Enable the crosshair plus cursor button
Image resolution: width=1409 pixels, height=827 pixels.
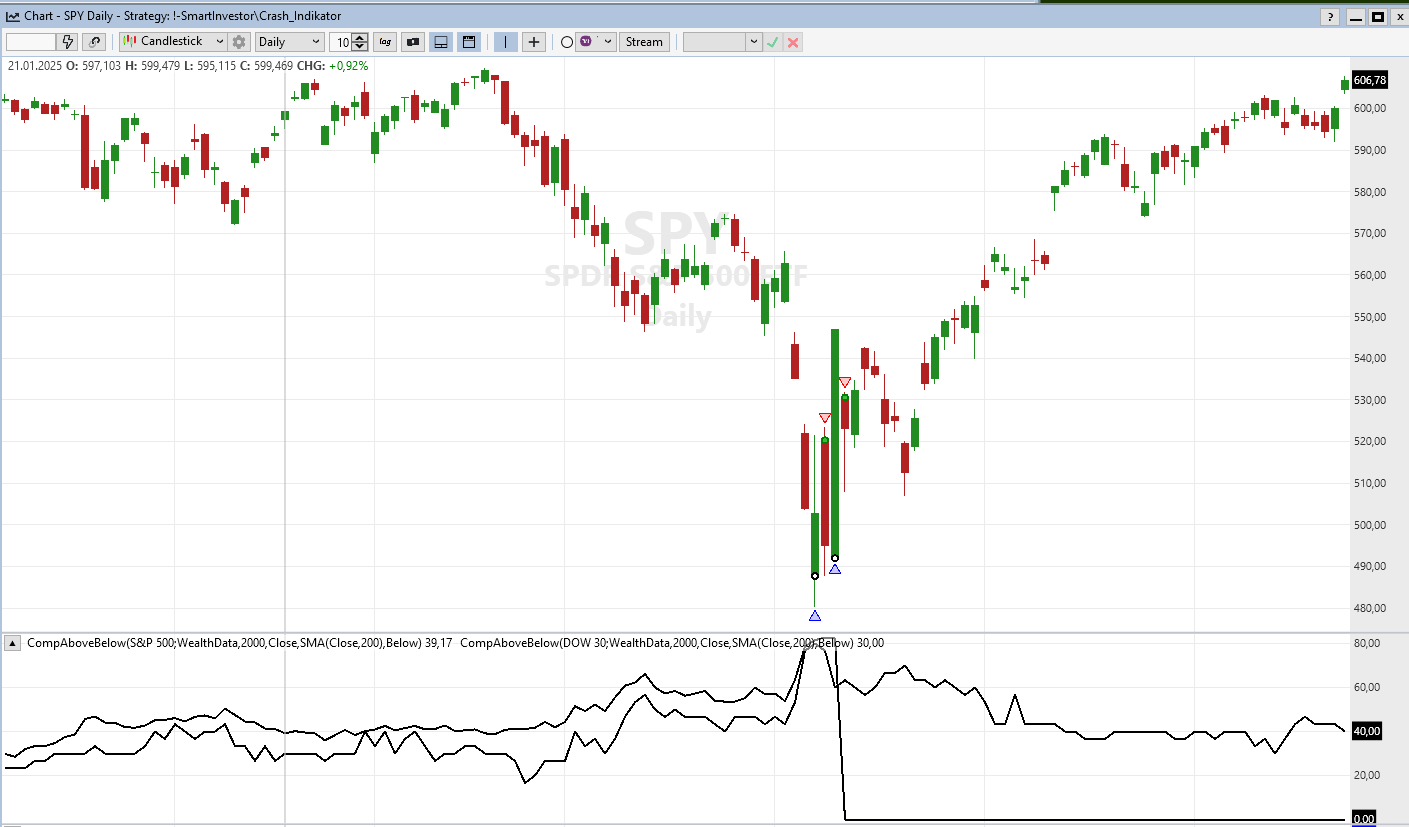tap(534, 42)
